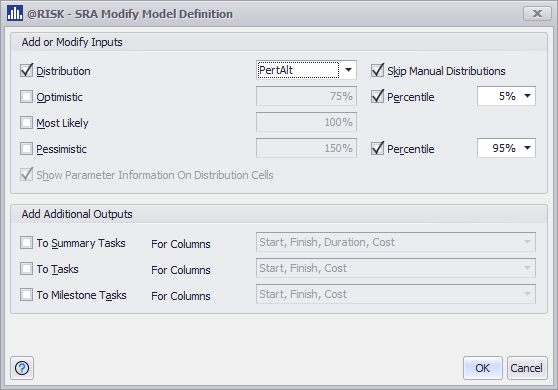Check the To Tasks output option
This screenshot has width=558, height=390.
pos(26,269)
